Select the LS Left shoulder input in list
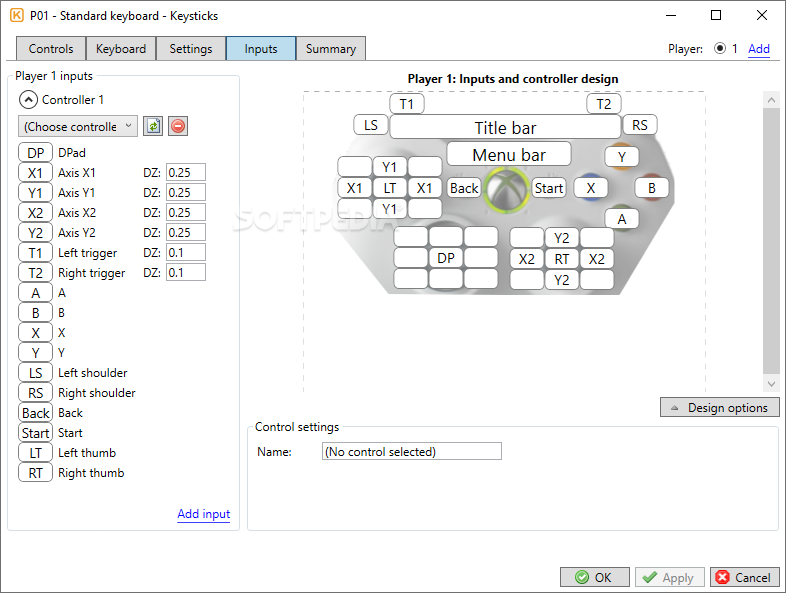Image resolution: width=786 pixels, height=593 pixels. [x=36, y=373]
